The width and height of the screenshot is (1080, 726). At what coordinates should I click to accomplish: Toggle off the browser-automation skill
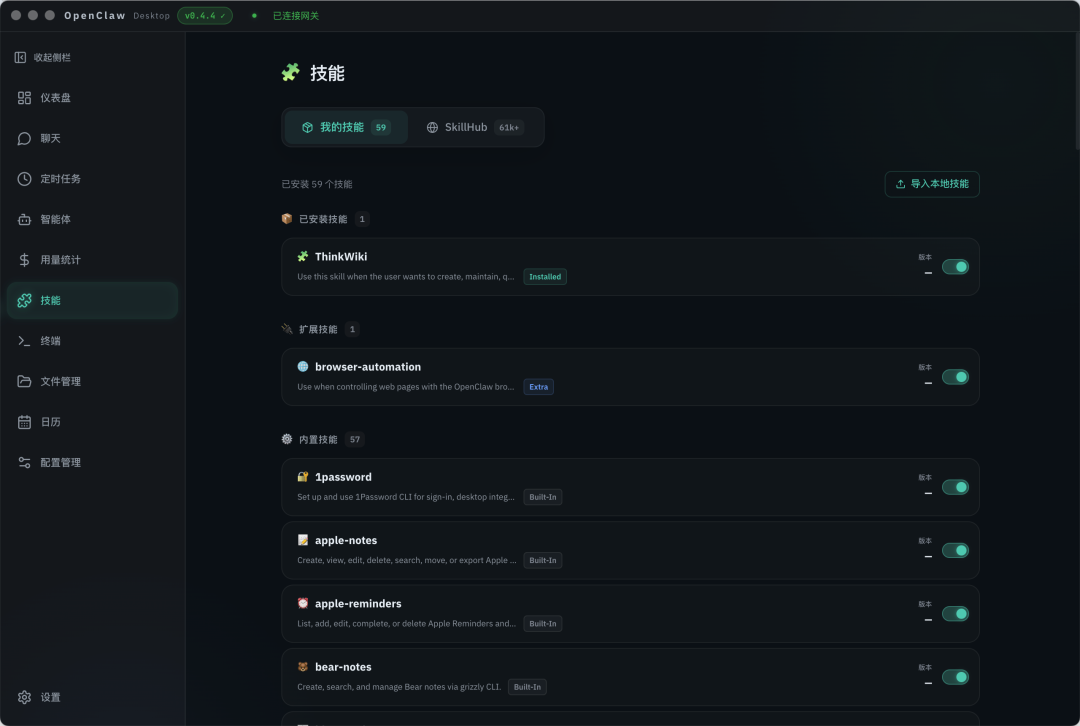955,377
